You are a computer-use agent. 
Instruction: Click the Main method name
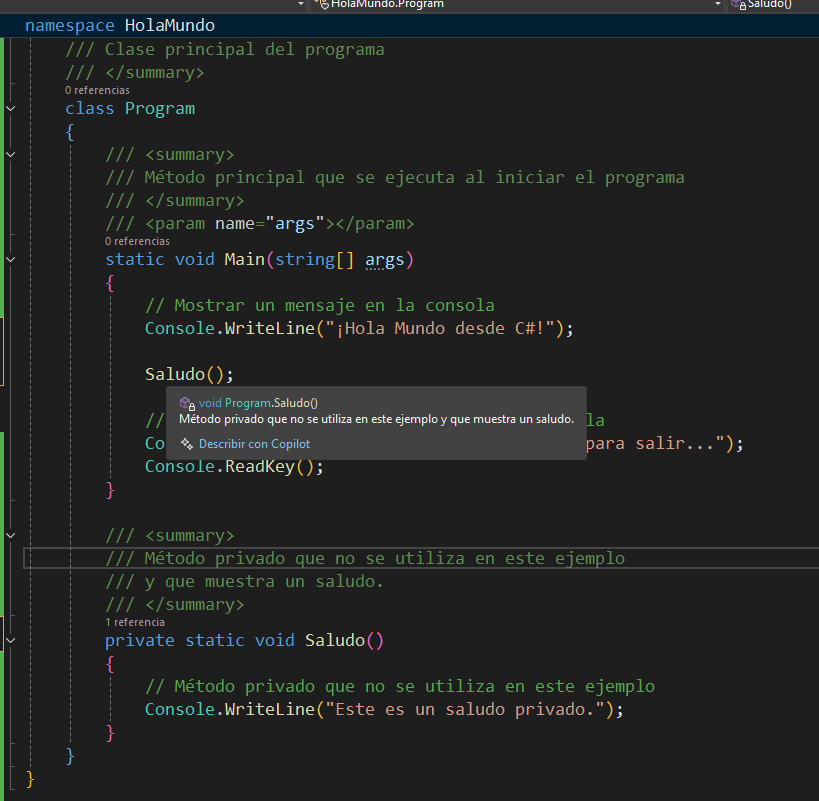pyautogui.click(x=244, y=260)
